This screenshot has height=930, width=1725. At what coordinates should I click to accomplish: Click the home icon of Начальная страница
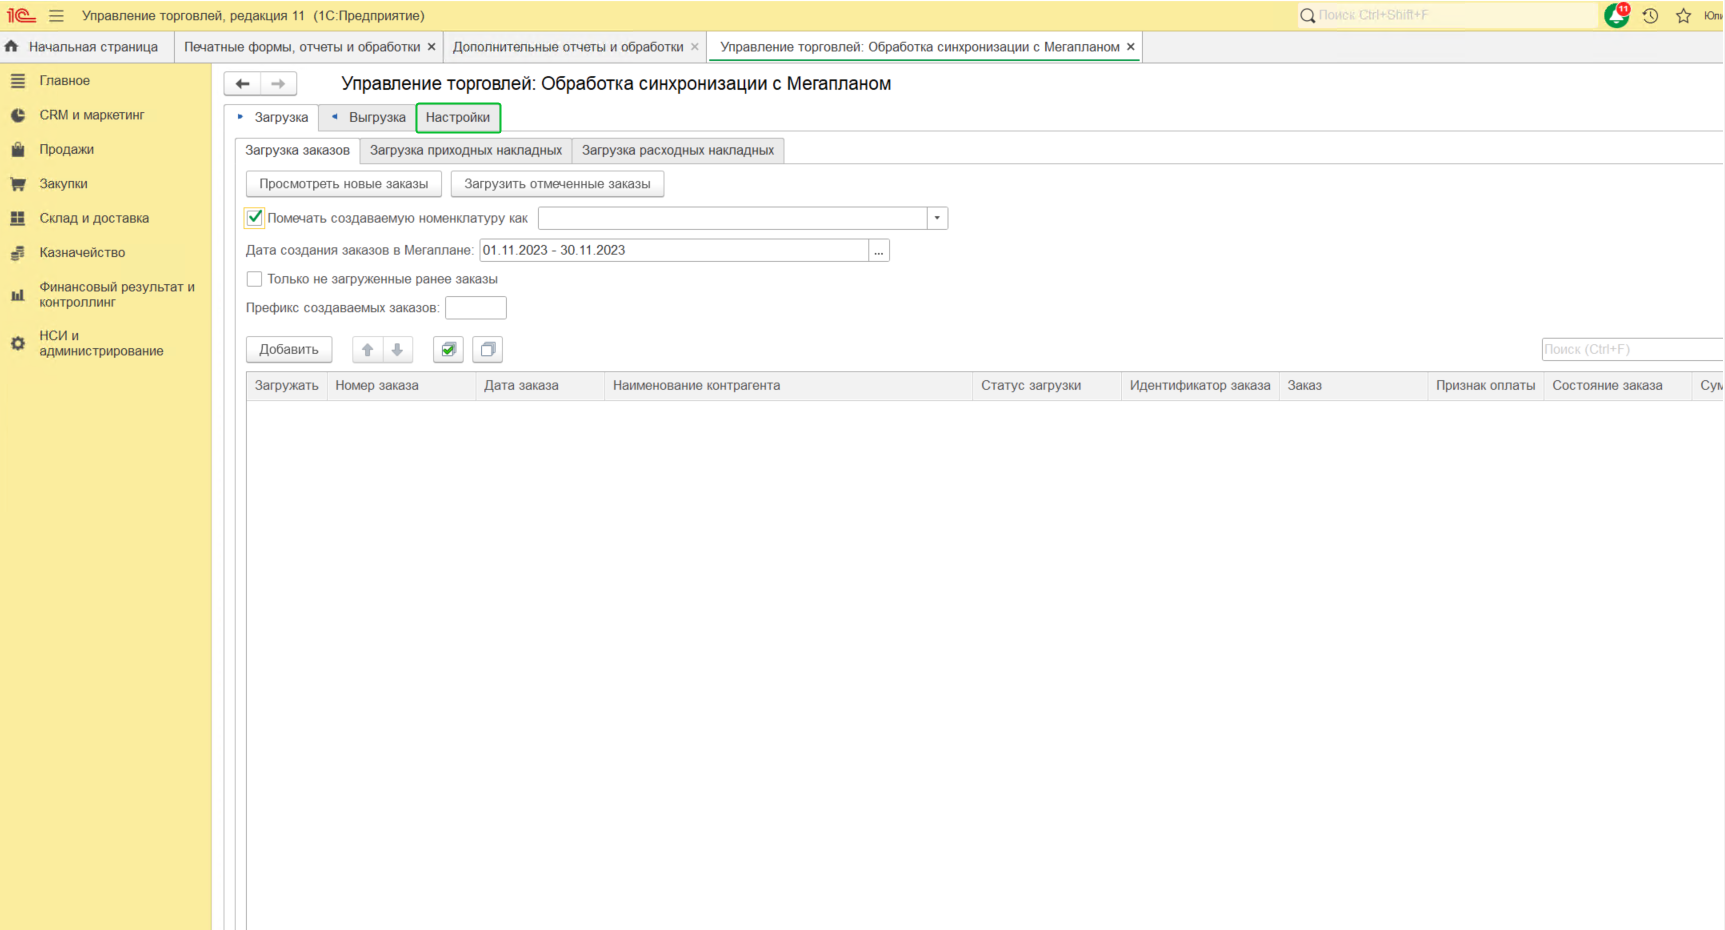(x=12, y=47)
